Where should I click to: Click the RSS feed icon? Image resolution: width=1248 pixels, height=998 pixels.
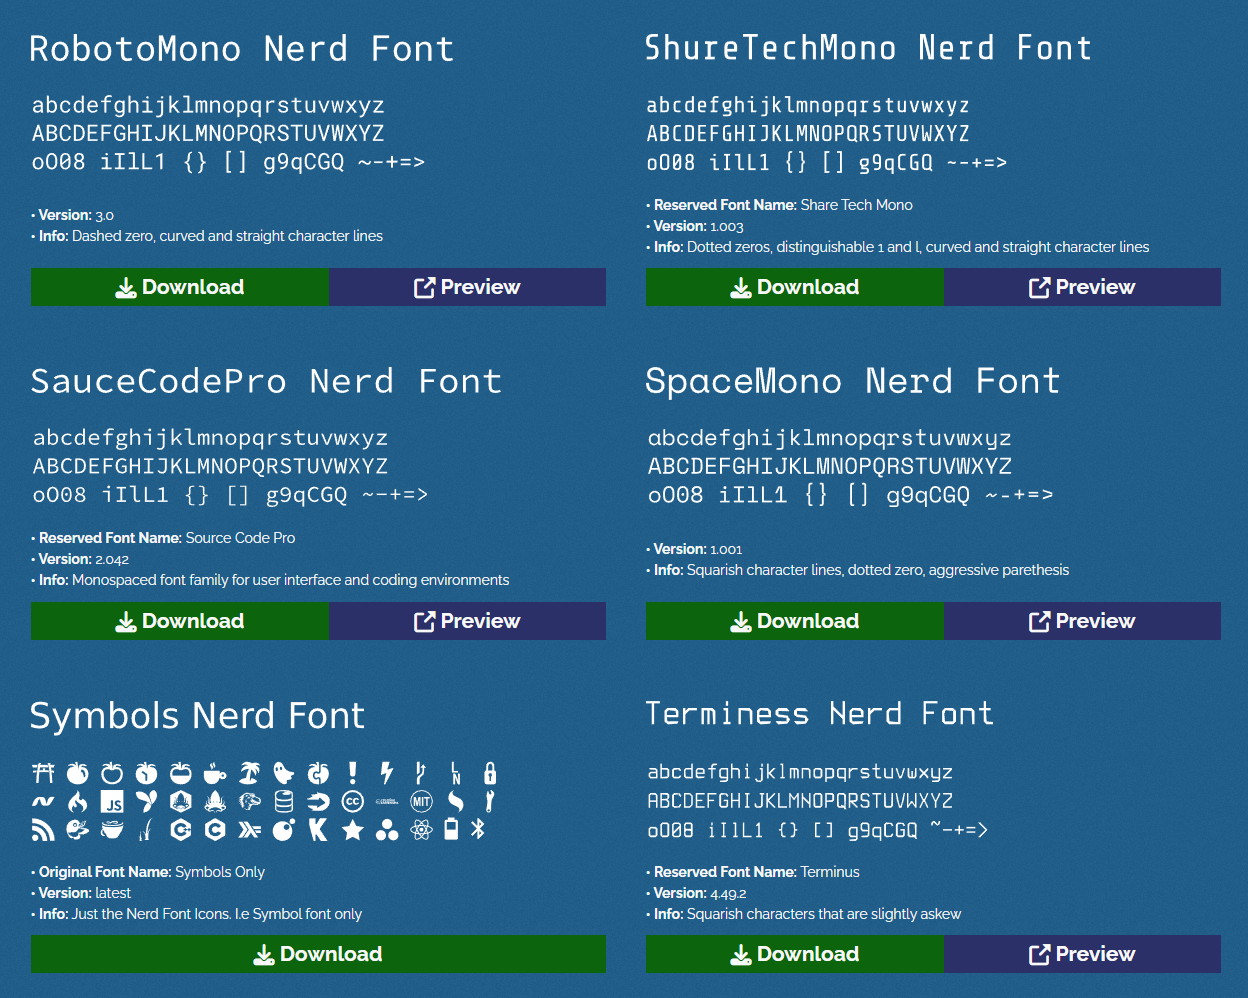coord(43,830)
